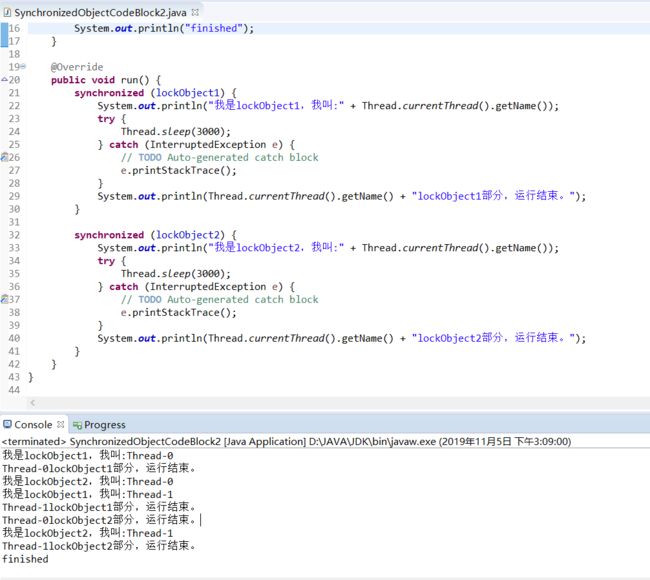
Task: Click the TODO task marker at line 26
Action: click(x=4, y=157)
